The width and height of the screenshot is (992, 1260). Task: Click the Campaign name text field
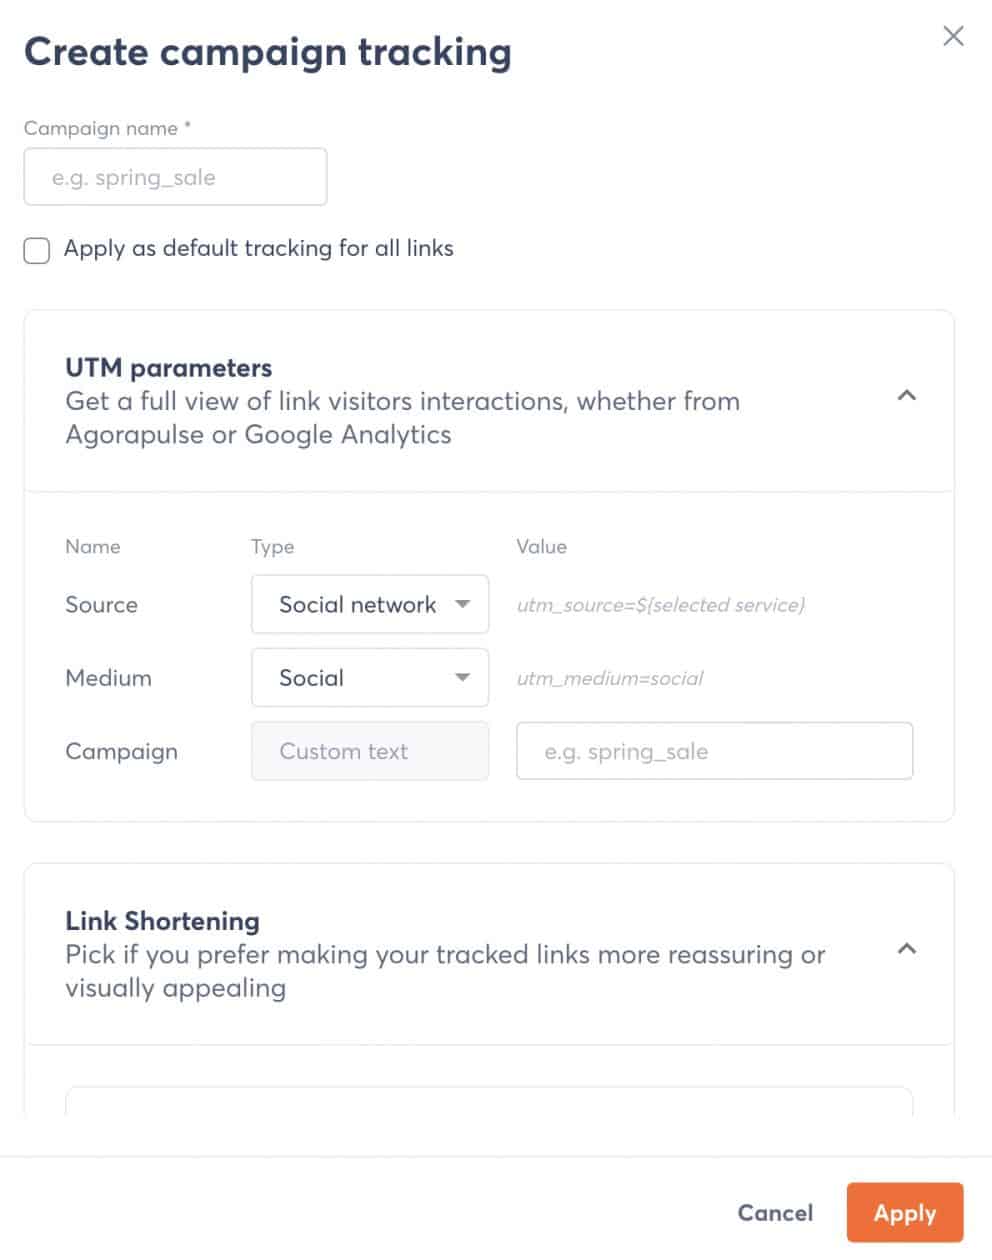(175, 177)
